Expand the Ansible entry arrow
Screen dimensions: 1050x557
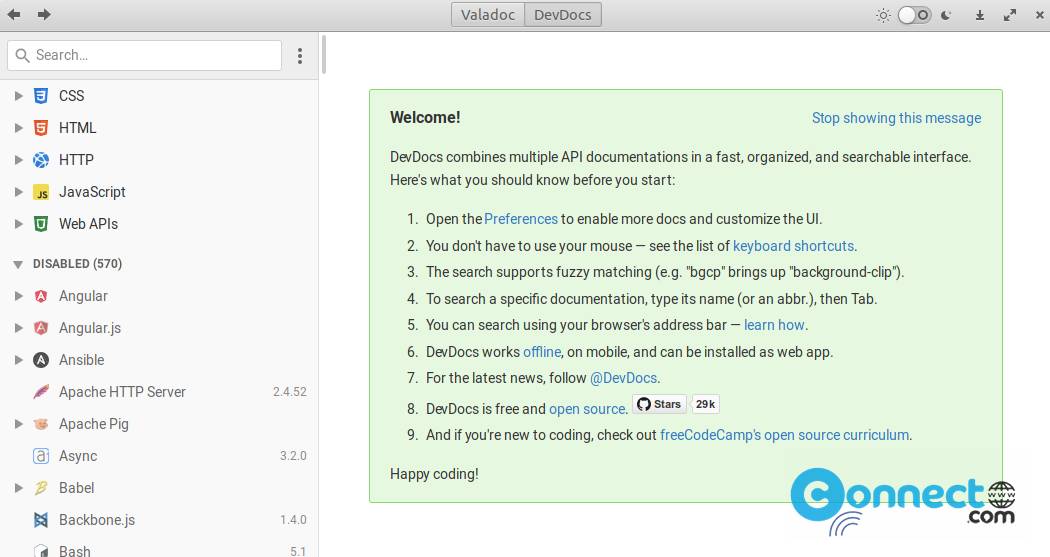(x=19, y=360)
